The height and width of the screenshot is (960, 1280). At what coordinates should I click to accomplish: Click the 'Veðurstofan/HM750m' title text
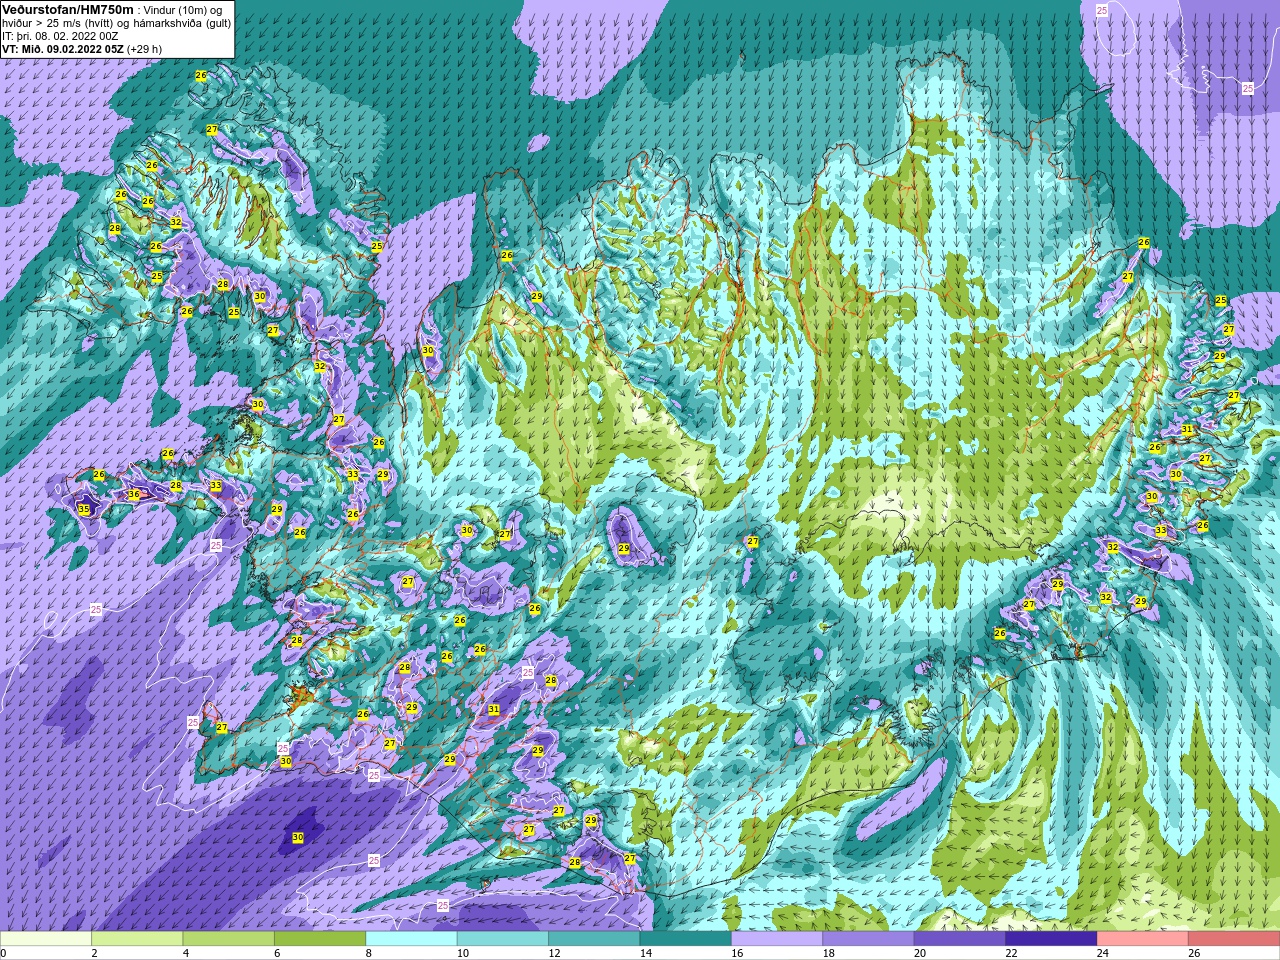(68, 9)
